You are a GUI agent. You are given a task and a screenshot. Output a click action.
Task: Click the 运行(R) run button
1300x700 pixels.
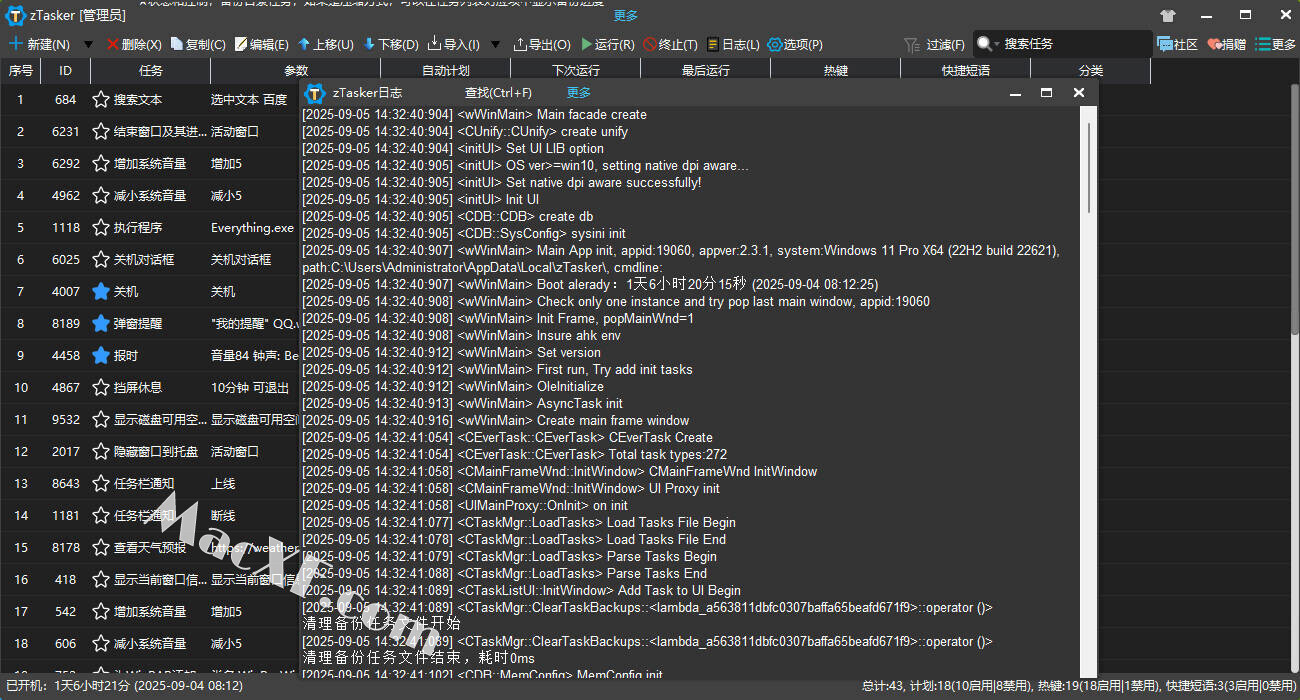(607, 45)
